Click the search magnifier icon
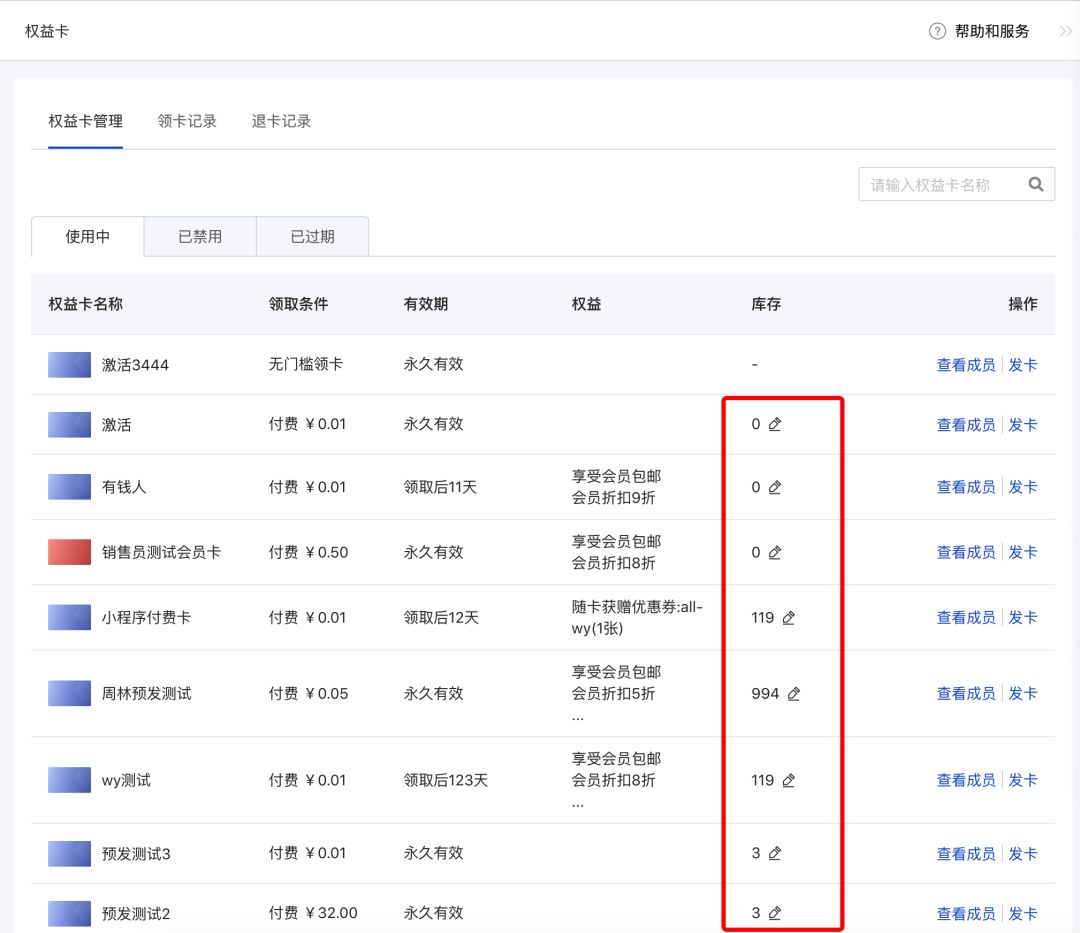Image resolution: width=1080 pixels, height=933 pixels. 1036,185
